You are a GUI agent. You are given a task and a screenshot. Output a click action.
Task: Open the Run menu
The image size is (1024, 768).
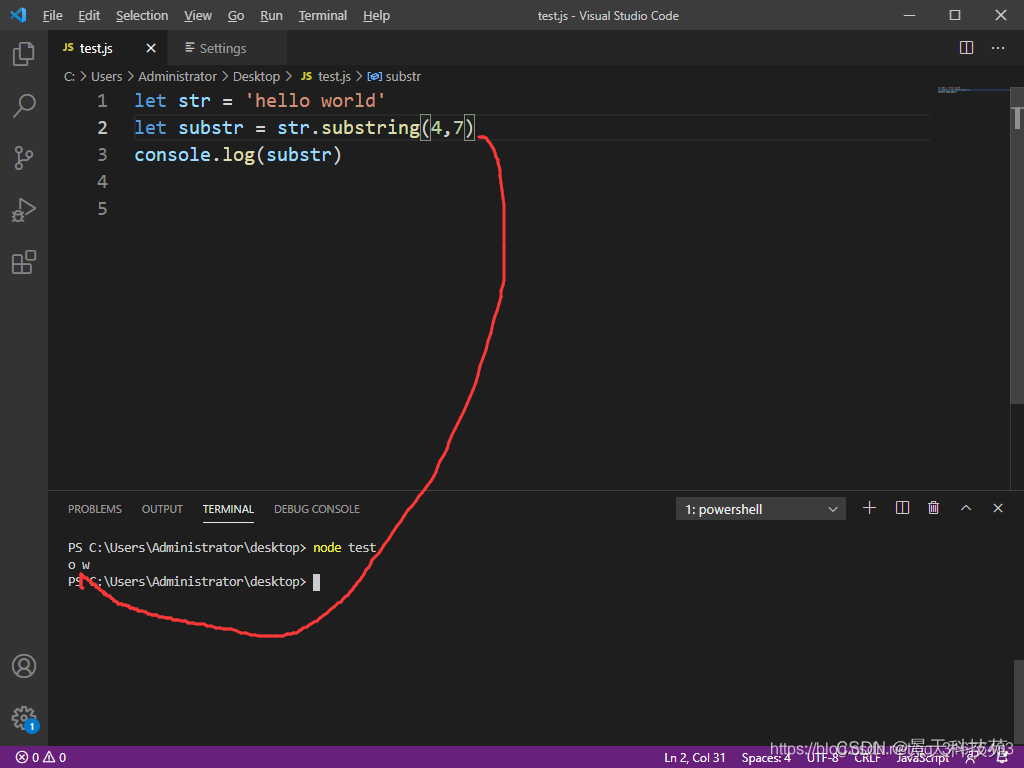point(271,16)
